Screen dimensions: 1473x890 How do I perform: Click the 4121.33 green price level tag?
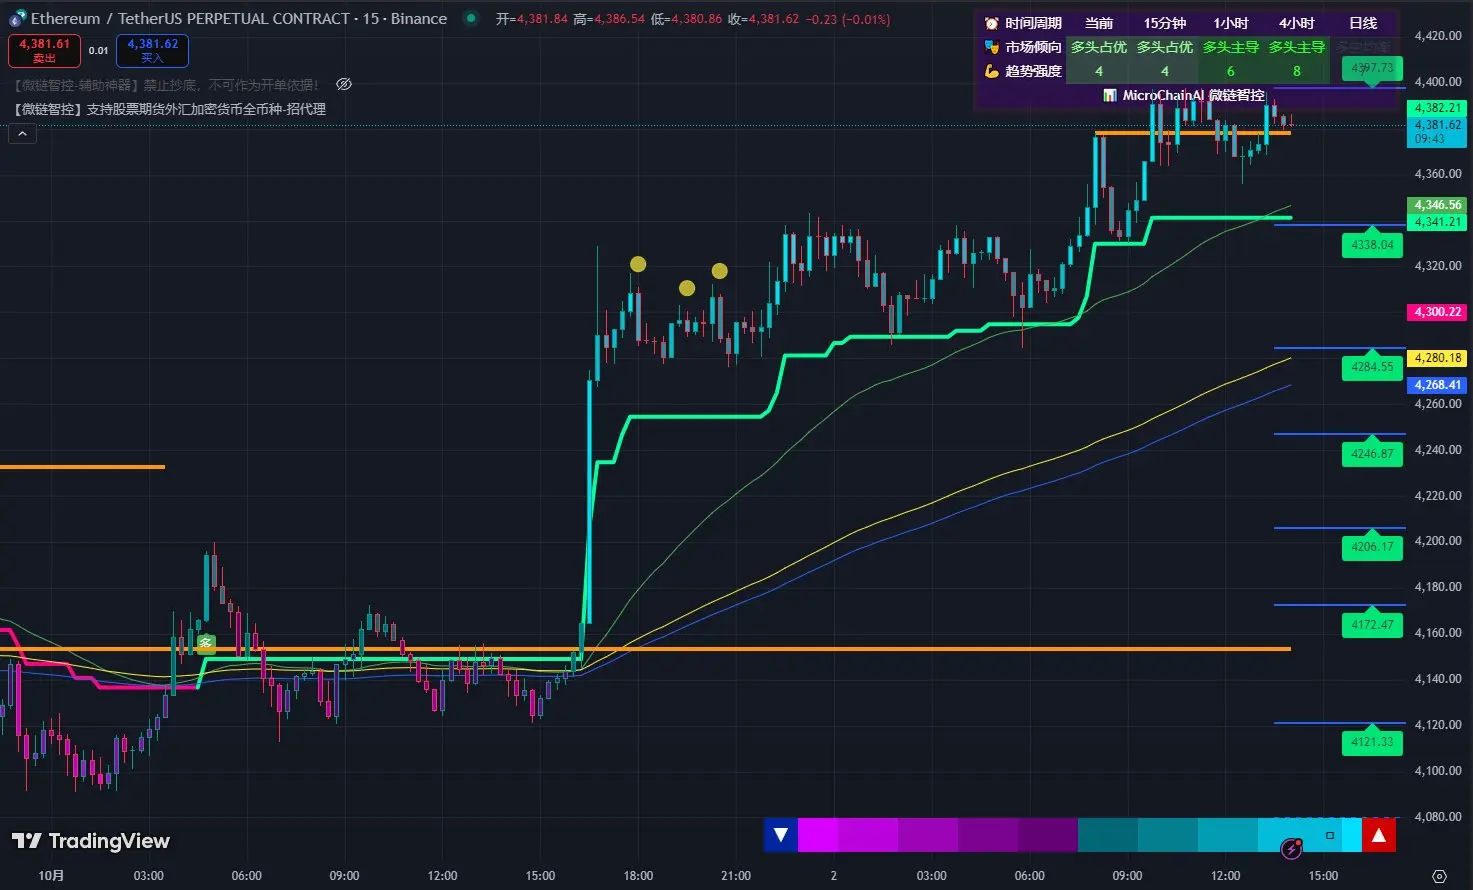tap(1372, 742)
